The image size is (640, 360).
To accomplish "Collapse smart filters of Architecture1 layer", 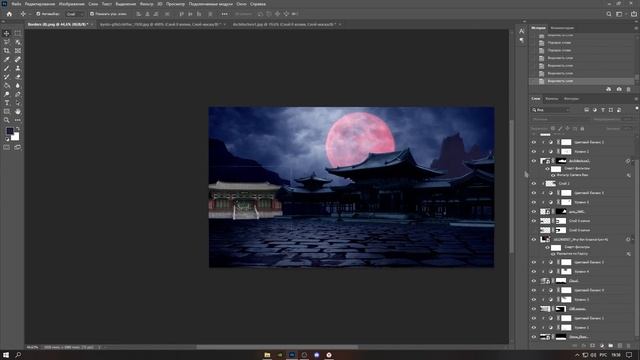I will pyautogui.click(x=632, y=161).
